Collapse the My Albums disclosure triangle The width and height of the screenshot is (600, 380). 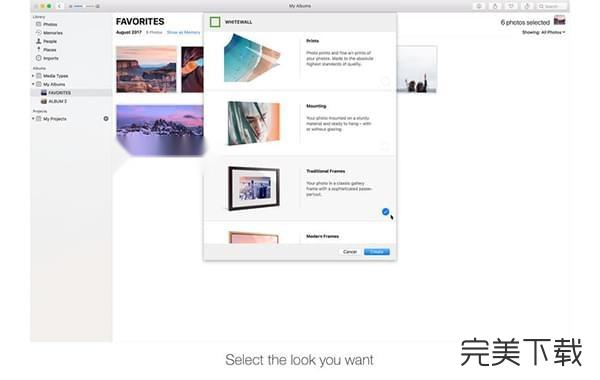pyautogui.click(x=33, y=84)
